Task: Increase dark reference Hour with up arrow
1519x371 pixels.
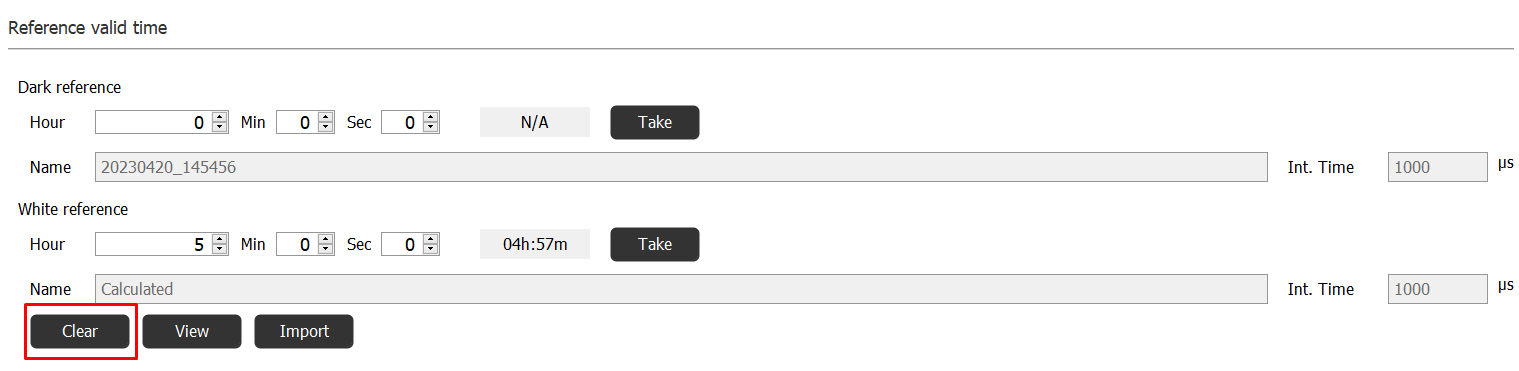Action: coord(220,117)
